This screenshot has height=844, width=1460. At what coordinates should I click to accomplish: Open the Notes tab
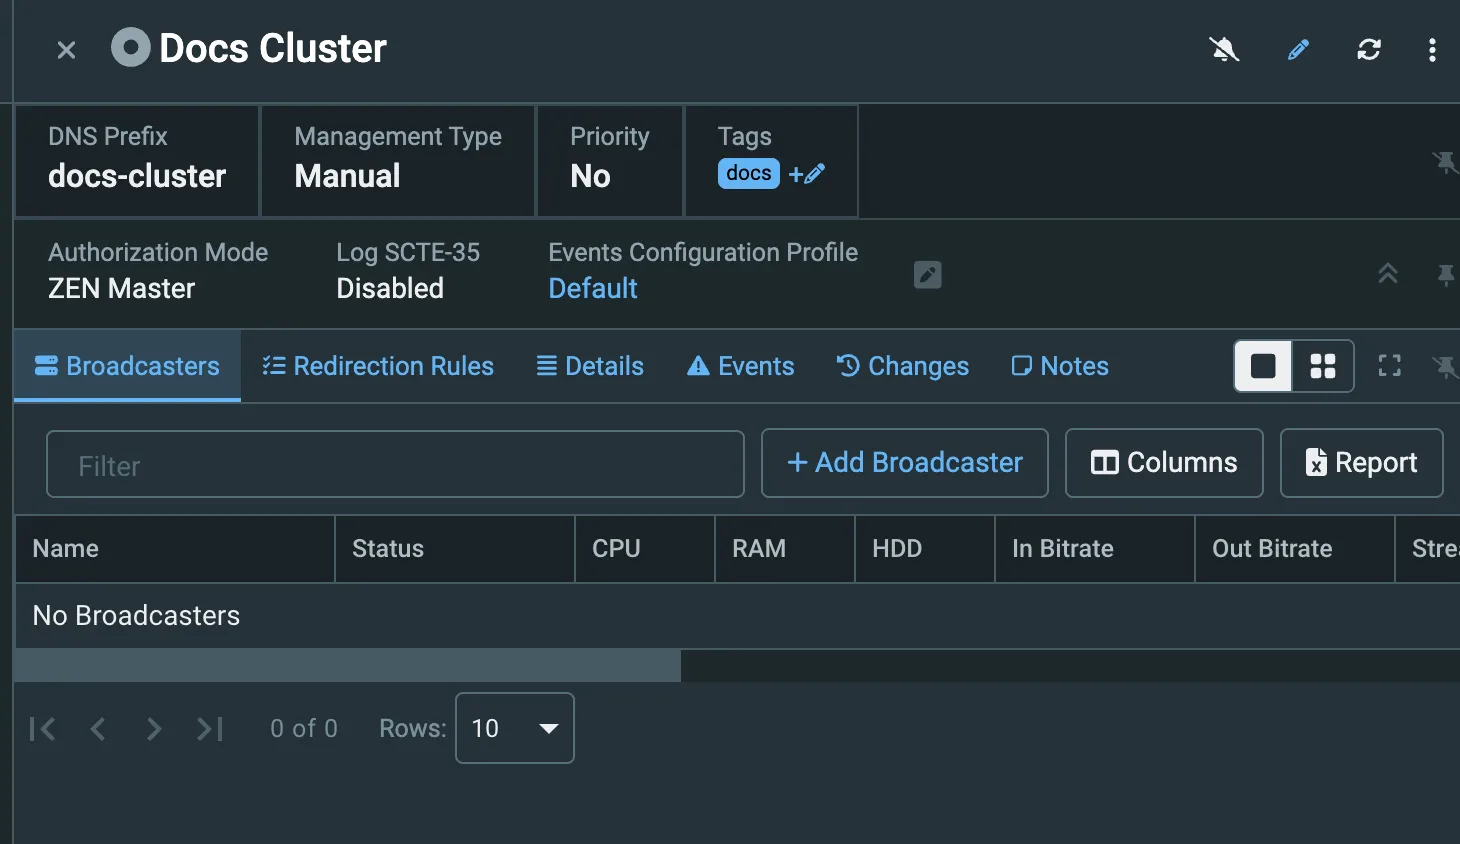1060,366
